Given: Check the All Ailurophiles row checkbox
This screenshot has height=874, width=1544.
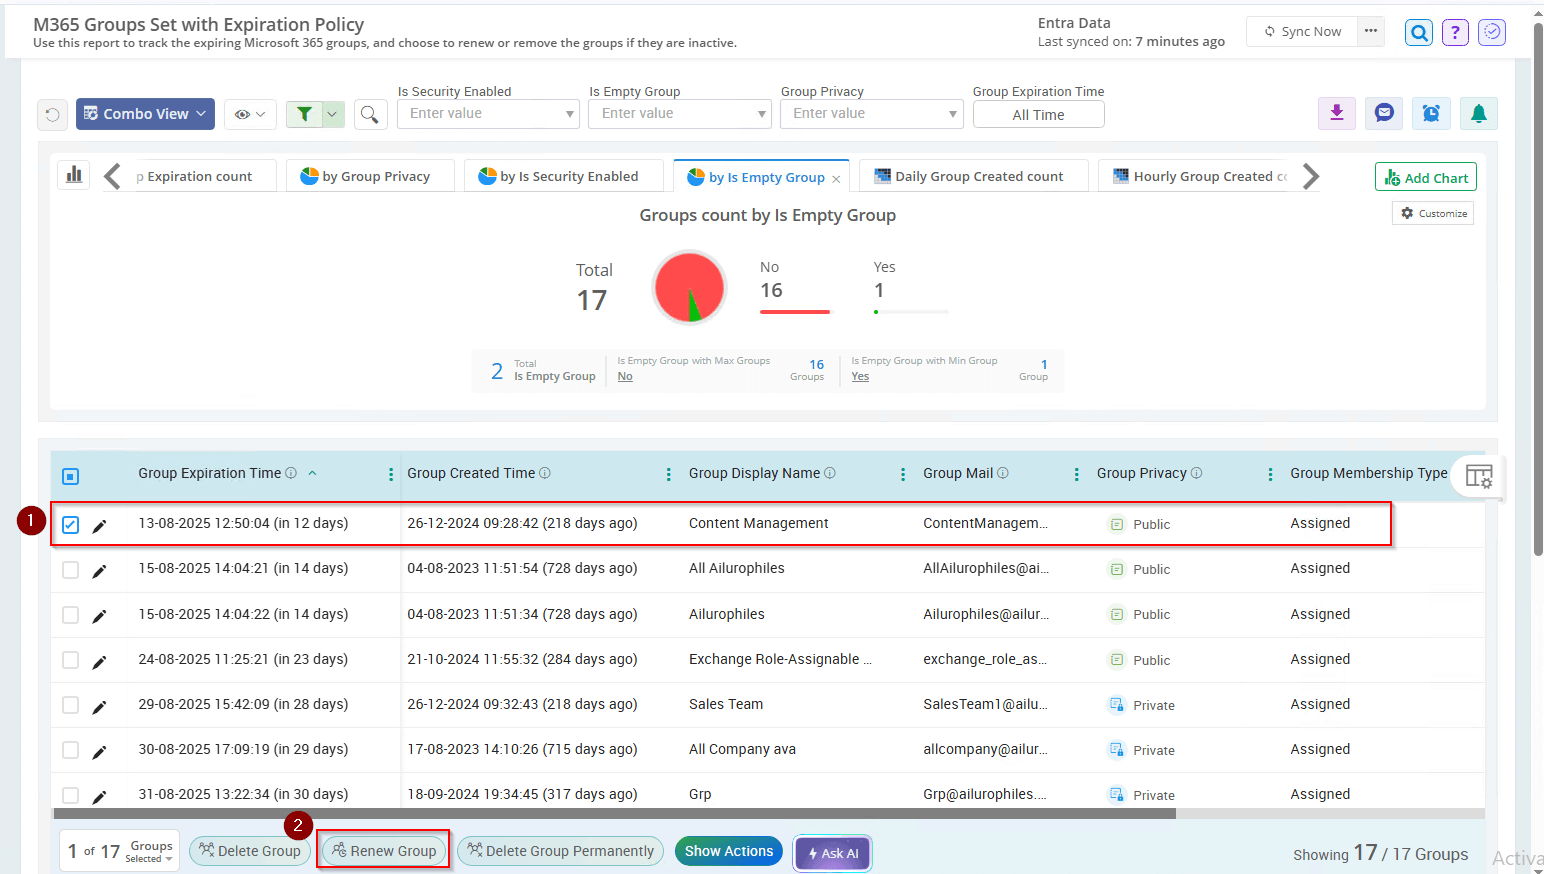Looking at the screenshot, I should 71,570.
